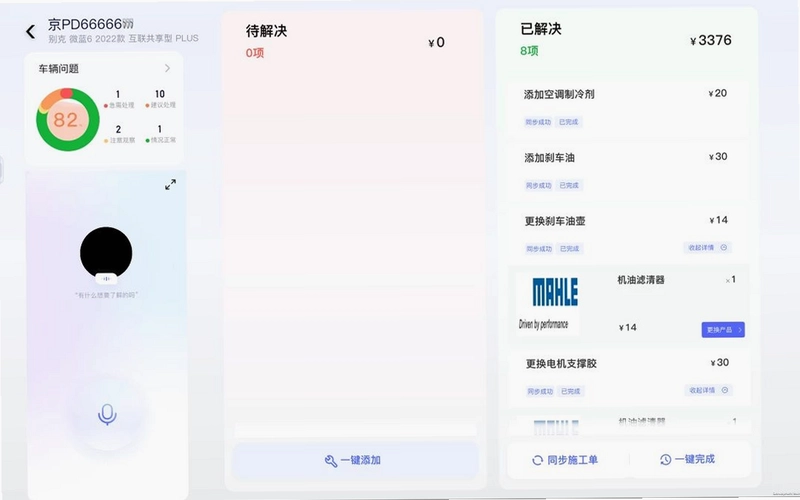Open vehicle problems chevron arrow
800x500 pixels.
click(167, 68)
